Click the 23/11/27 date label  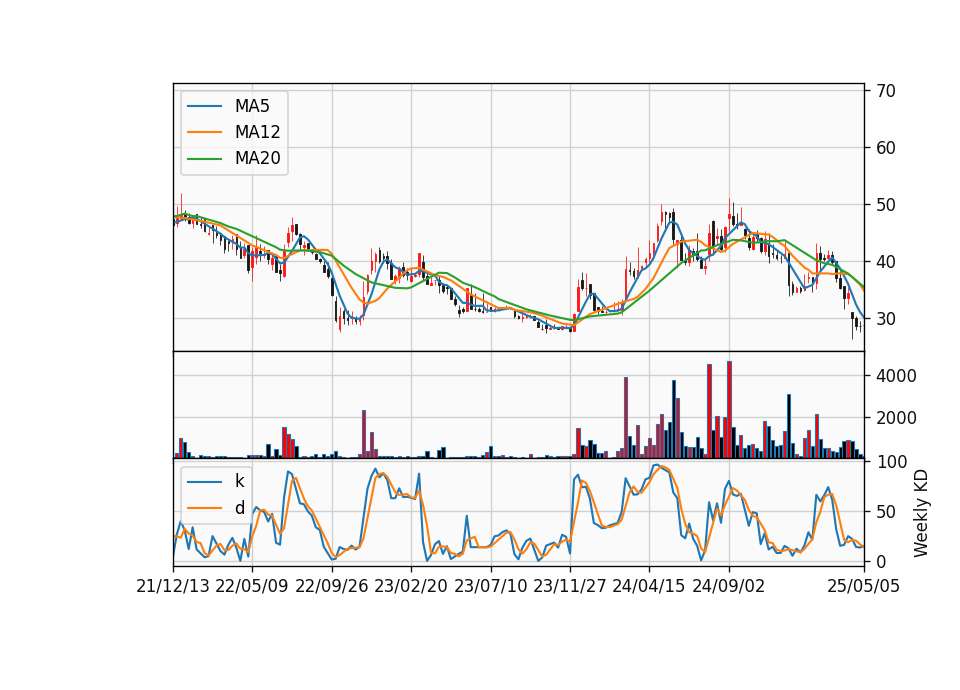coord(570,586)
